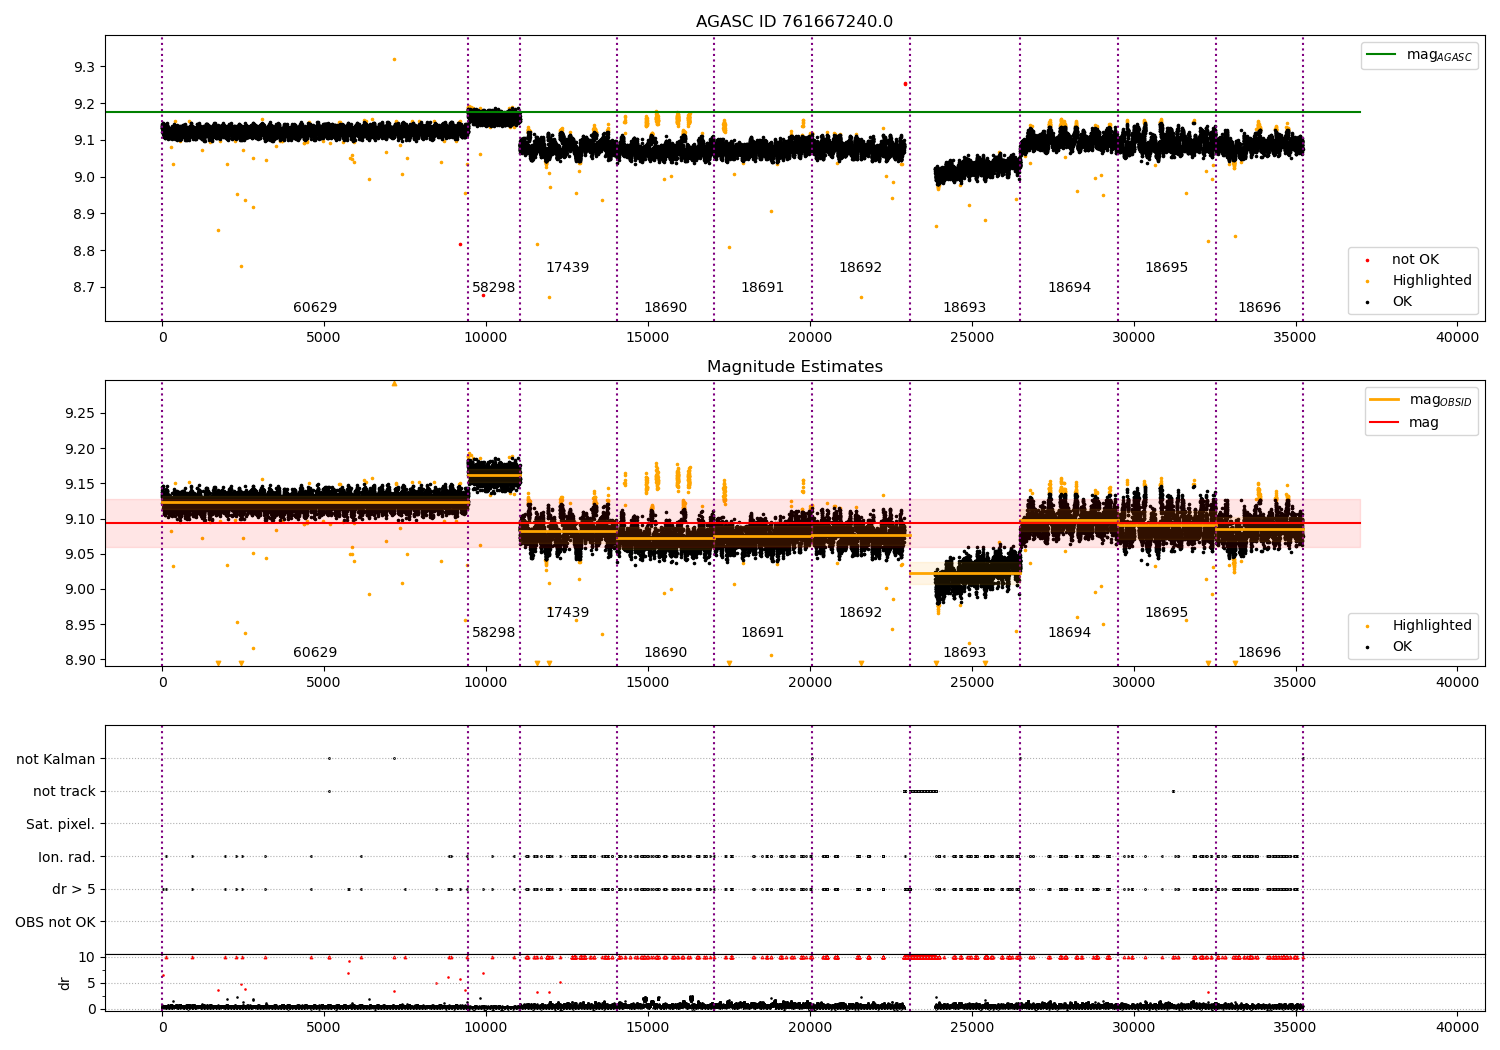The width and height of the screenshot is (1500, 1050).
Task: Click y-axis tick label 9.25
Action: coord(80,413)
